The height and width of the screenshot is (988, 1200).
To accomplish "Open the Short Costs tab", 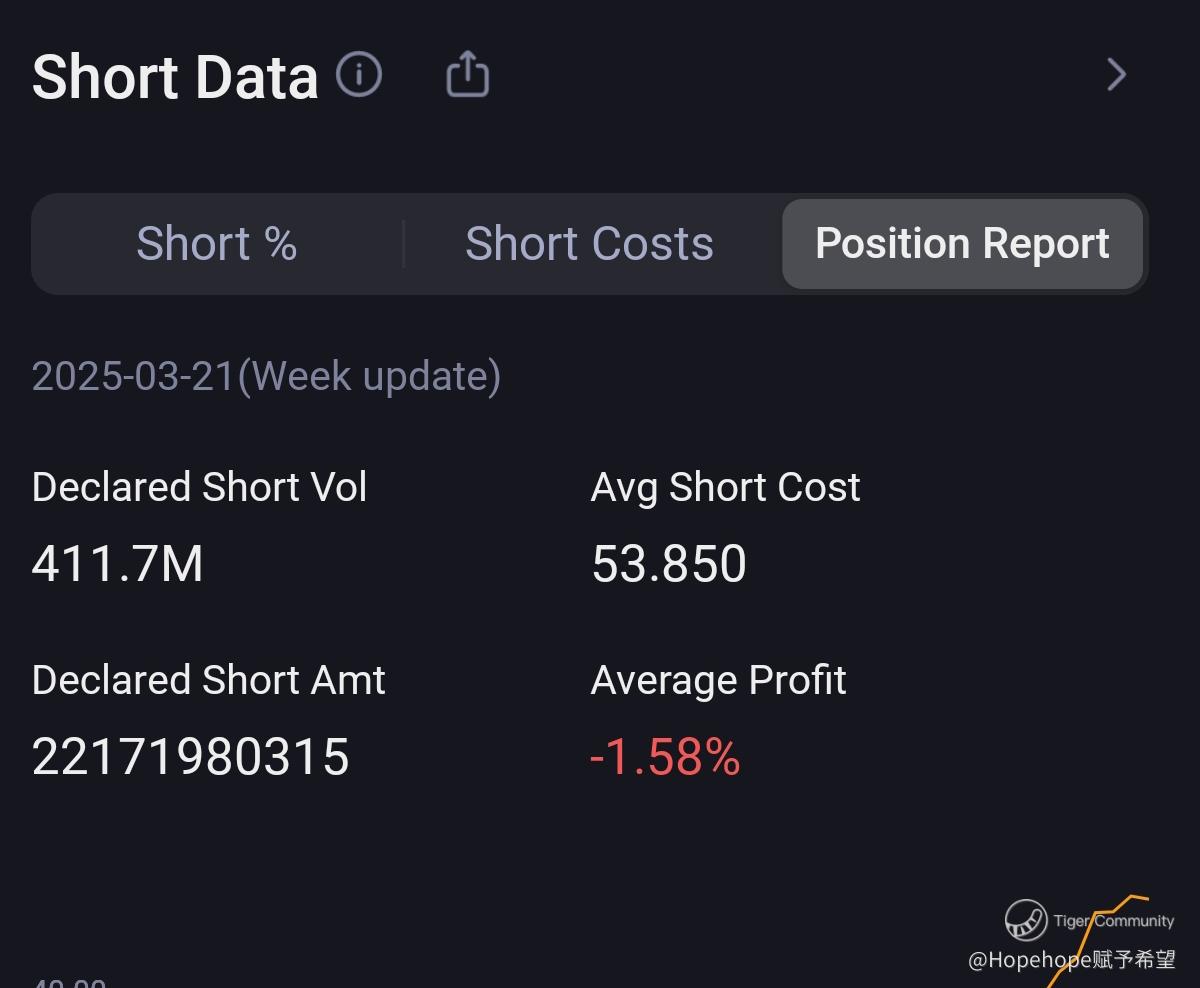I will 589,244.
